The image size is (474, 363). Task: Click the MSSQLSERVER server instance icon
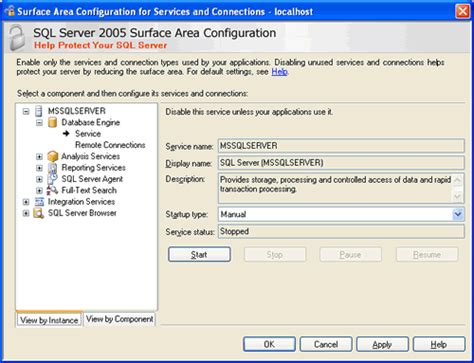(x=39, y=111)
